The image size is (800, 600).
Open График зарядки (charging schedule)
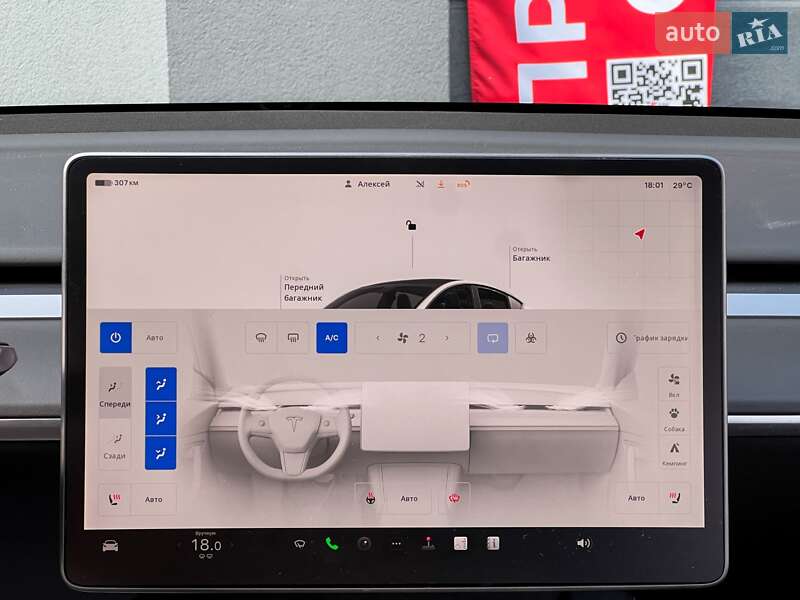652,337
